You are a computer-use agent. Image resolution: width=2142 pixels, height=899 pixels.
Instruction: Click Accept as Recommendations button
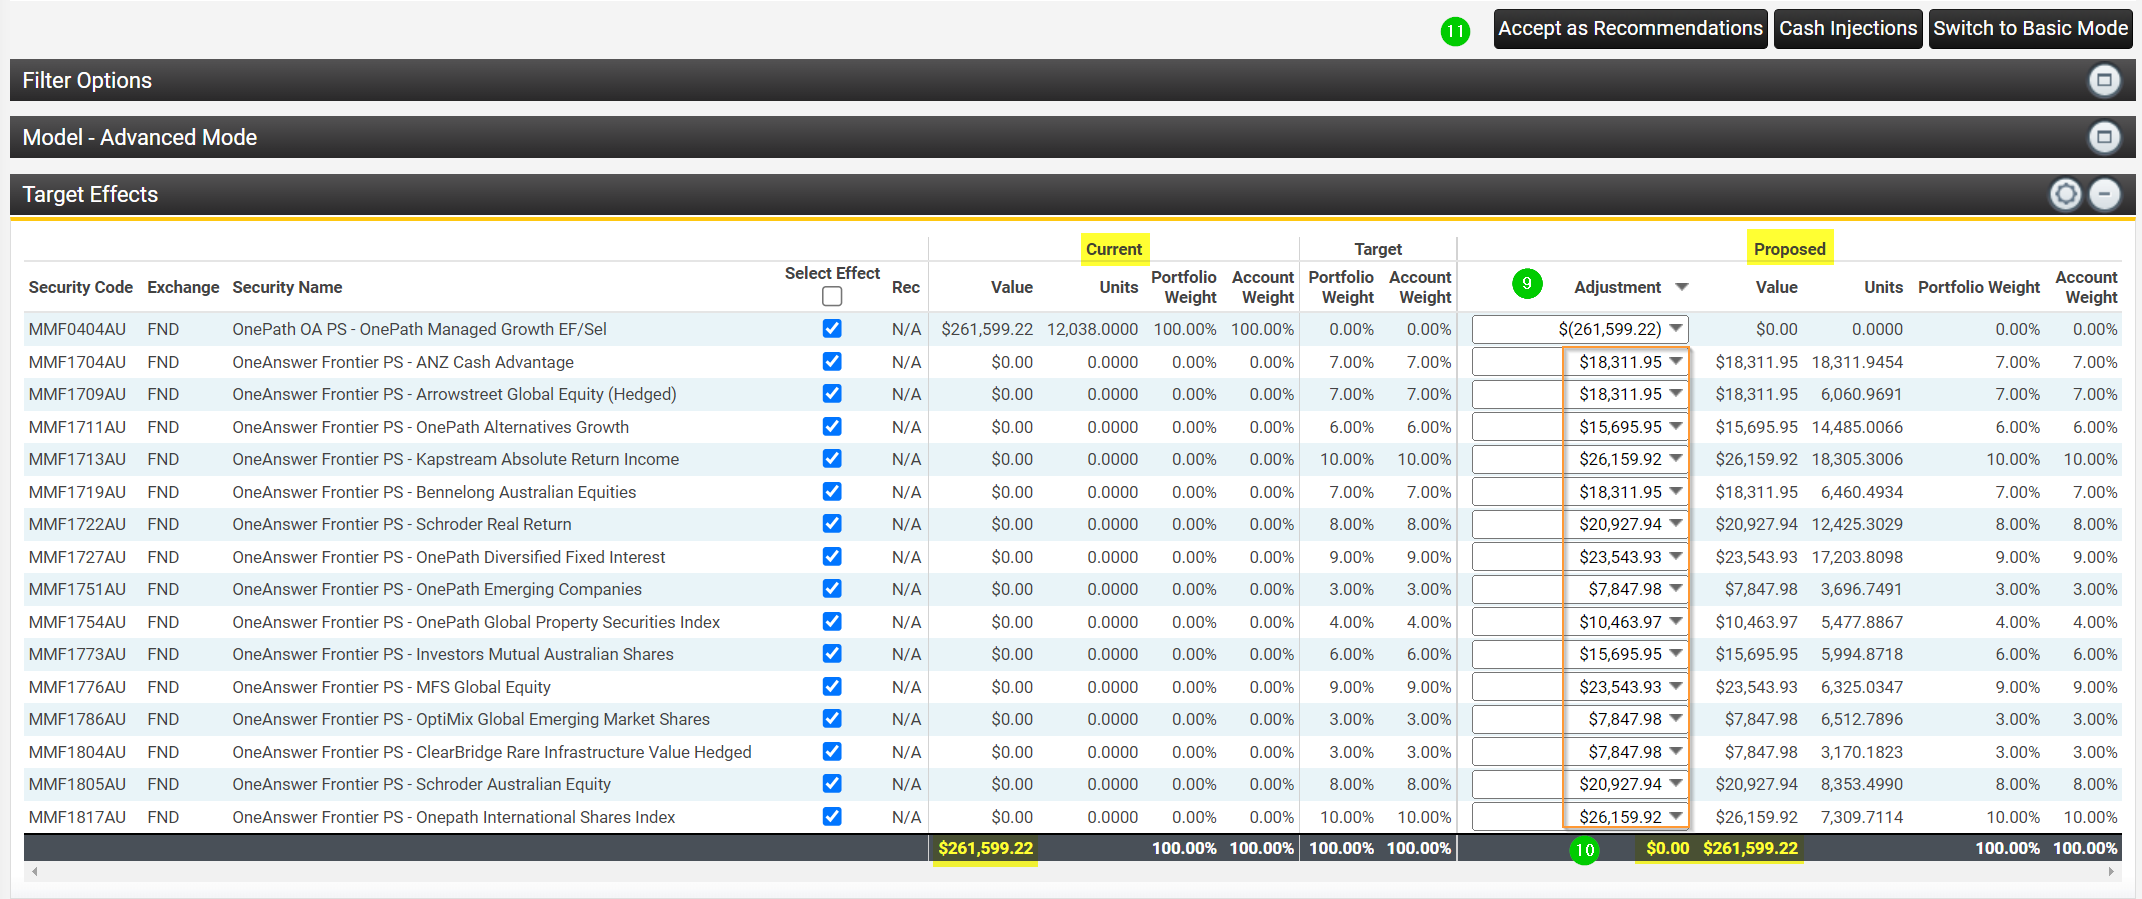tap(1630, 28)
